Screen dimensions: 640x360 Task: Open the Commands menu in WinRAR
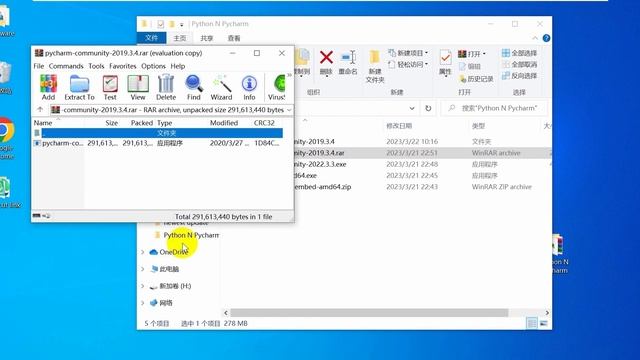point(66,66)
